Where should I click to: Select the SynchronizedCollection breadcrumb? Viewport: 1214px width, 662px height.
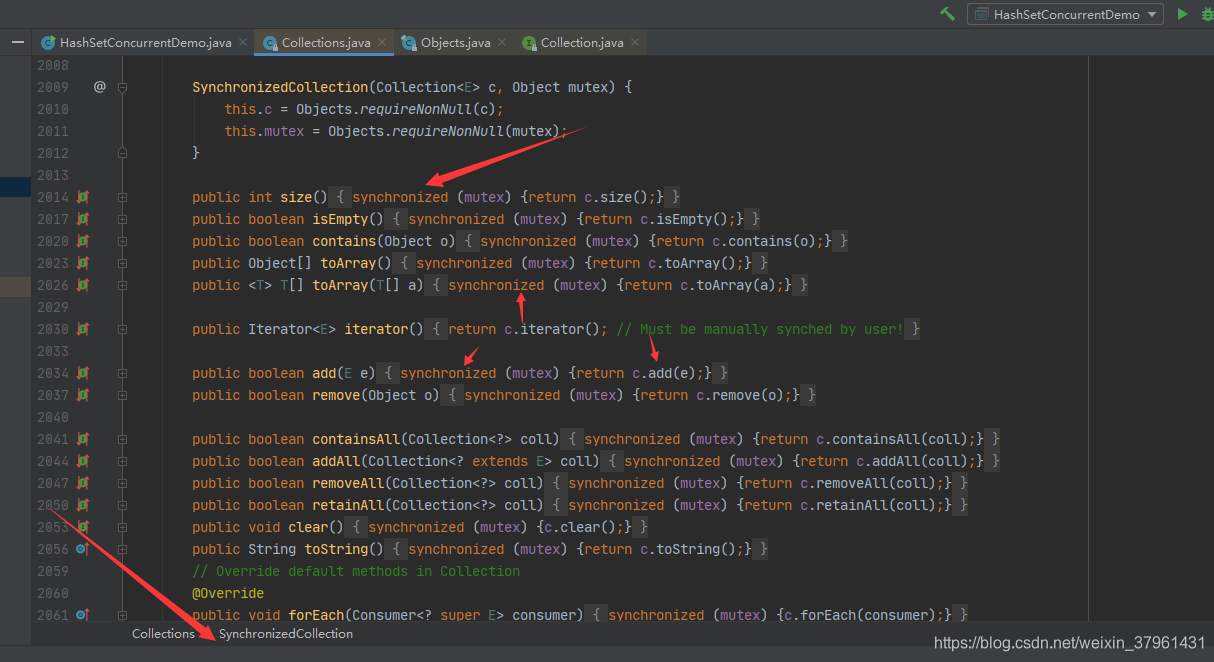pyautogui.click(x=286, y=633)
